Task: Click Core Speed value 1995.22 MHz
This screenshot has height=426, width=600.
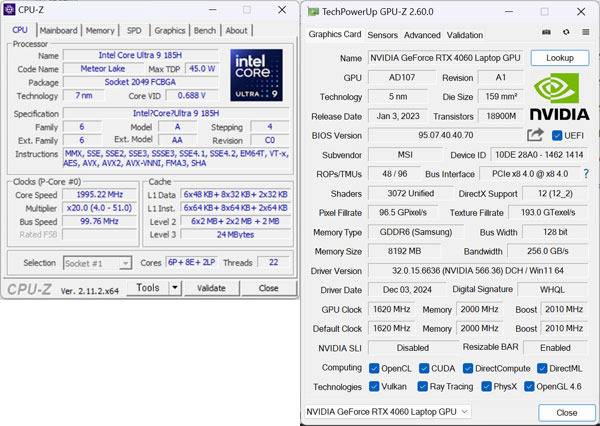Action: (99, 194)
